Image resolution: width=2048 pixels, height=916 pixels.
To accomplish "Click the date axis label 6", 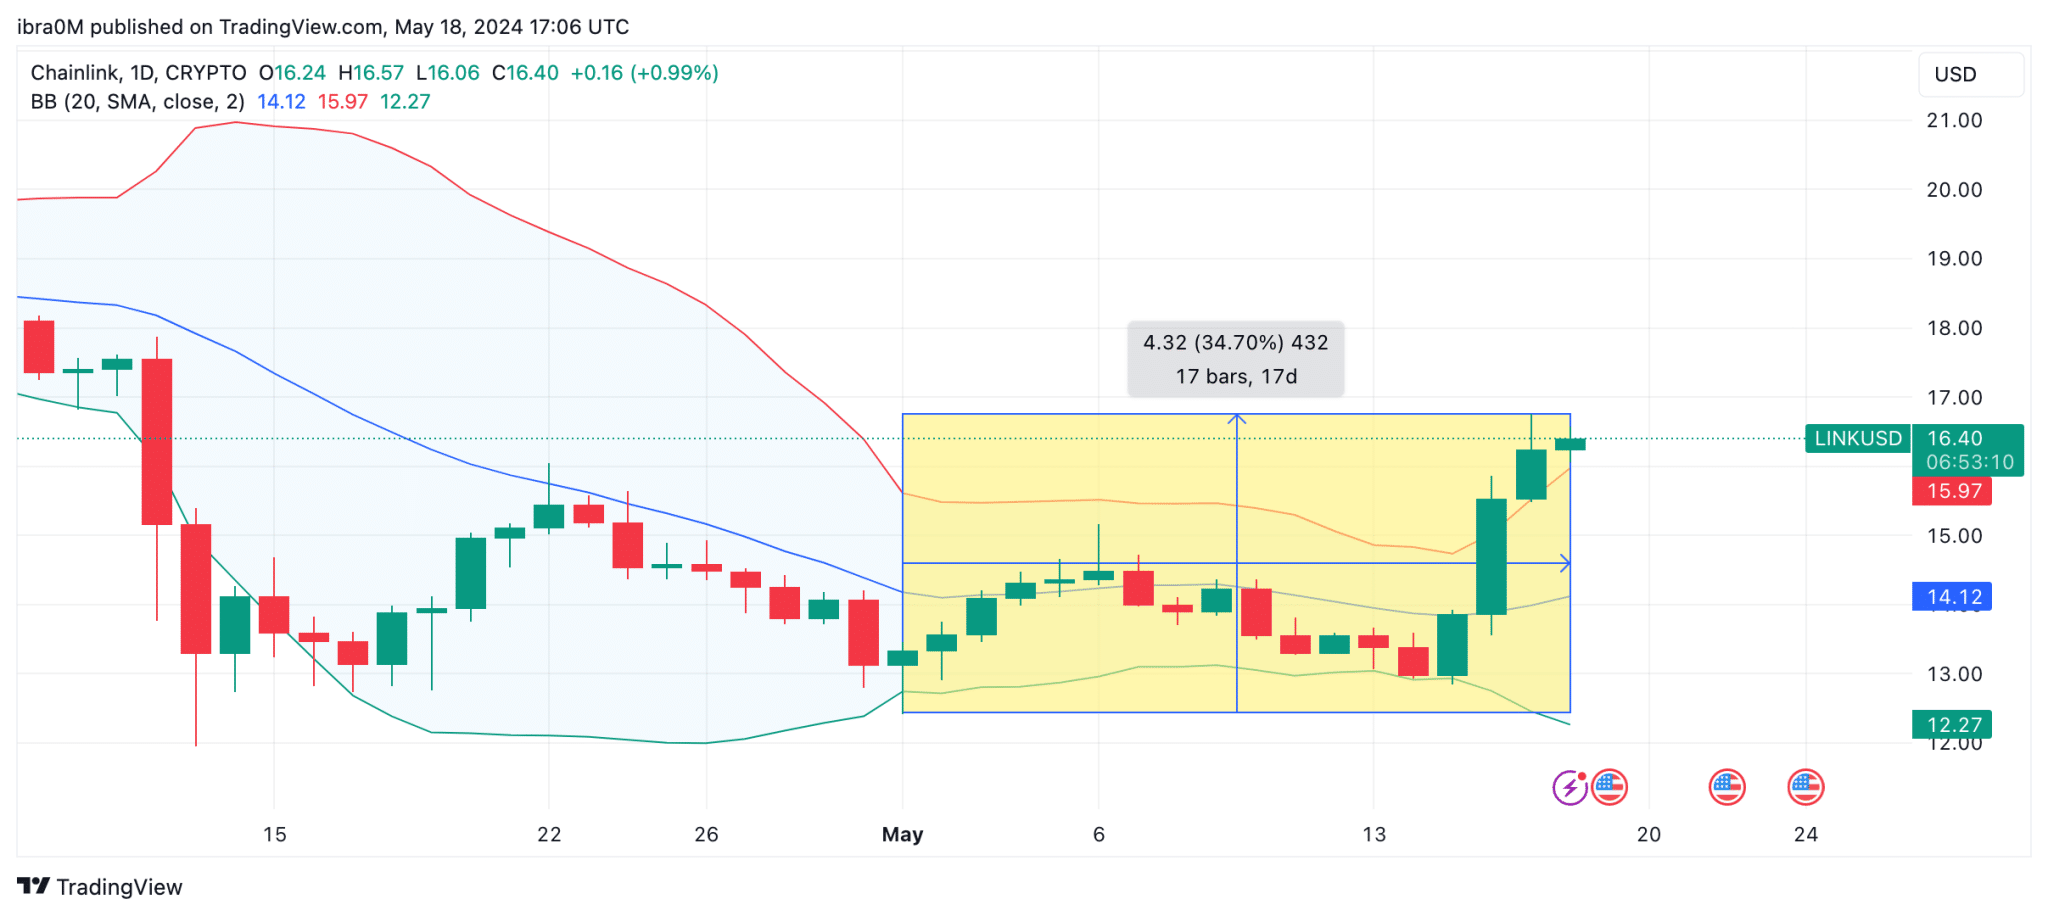I will pyautogui.click(x=1098, y=834).
